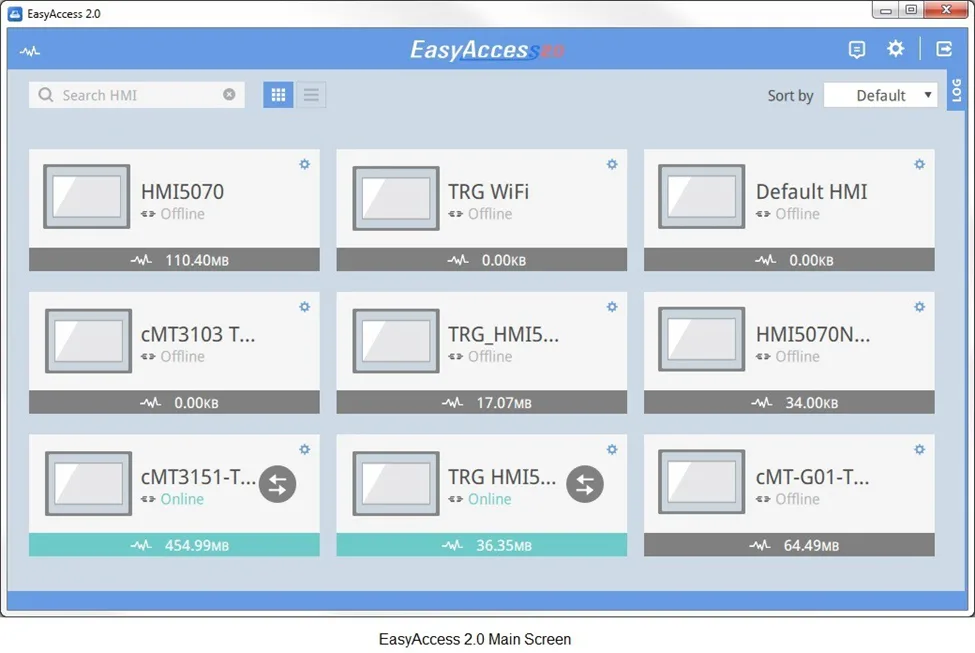975x653 pixels.
Task: Select the cMT-G01-T... device thumbnail
Action: click(701, 481)
